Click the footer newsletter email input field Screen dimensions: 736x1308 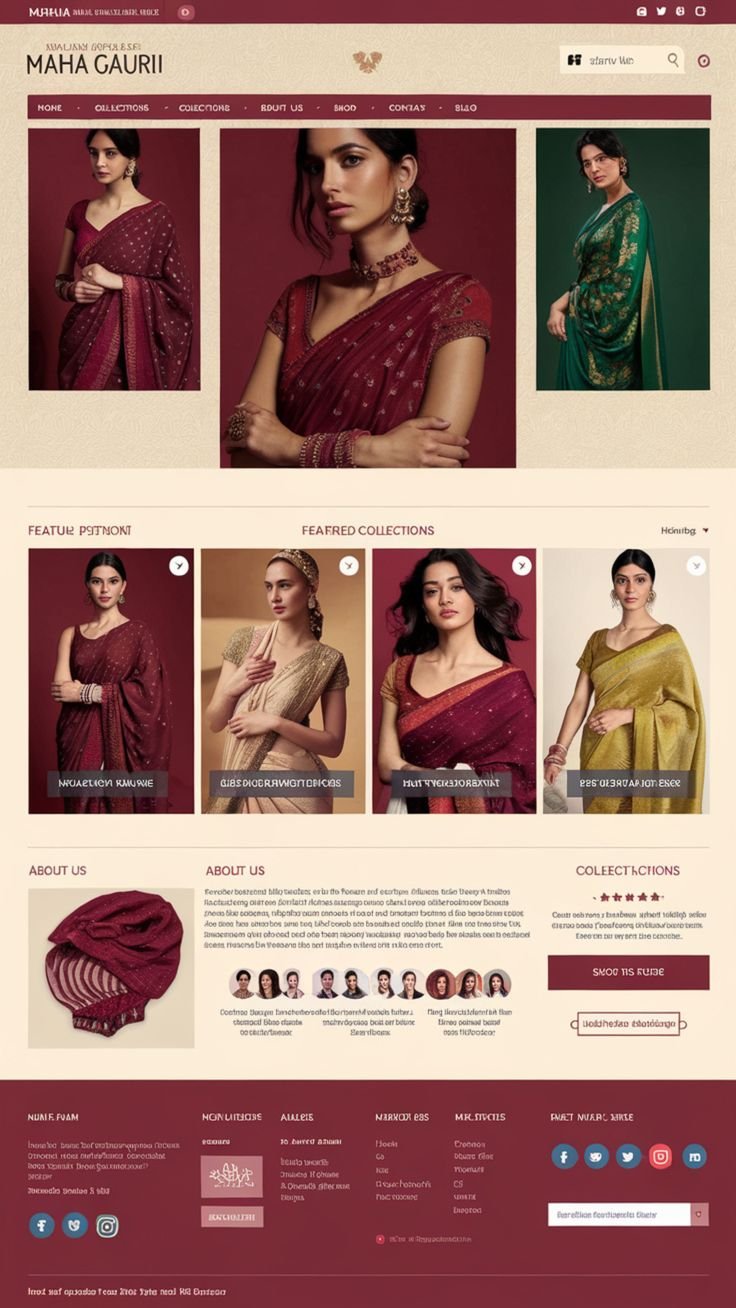pyautogui.click(x=619, y=1214)
